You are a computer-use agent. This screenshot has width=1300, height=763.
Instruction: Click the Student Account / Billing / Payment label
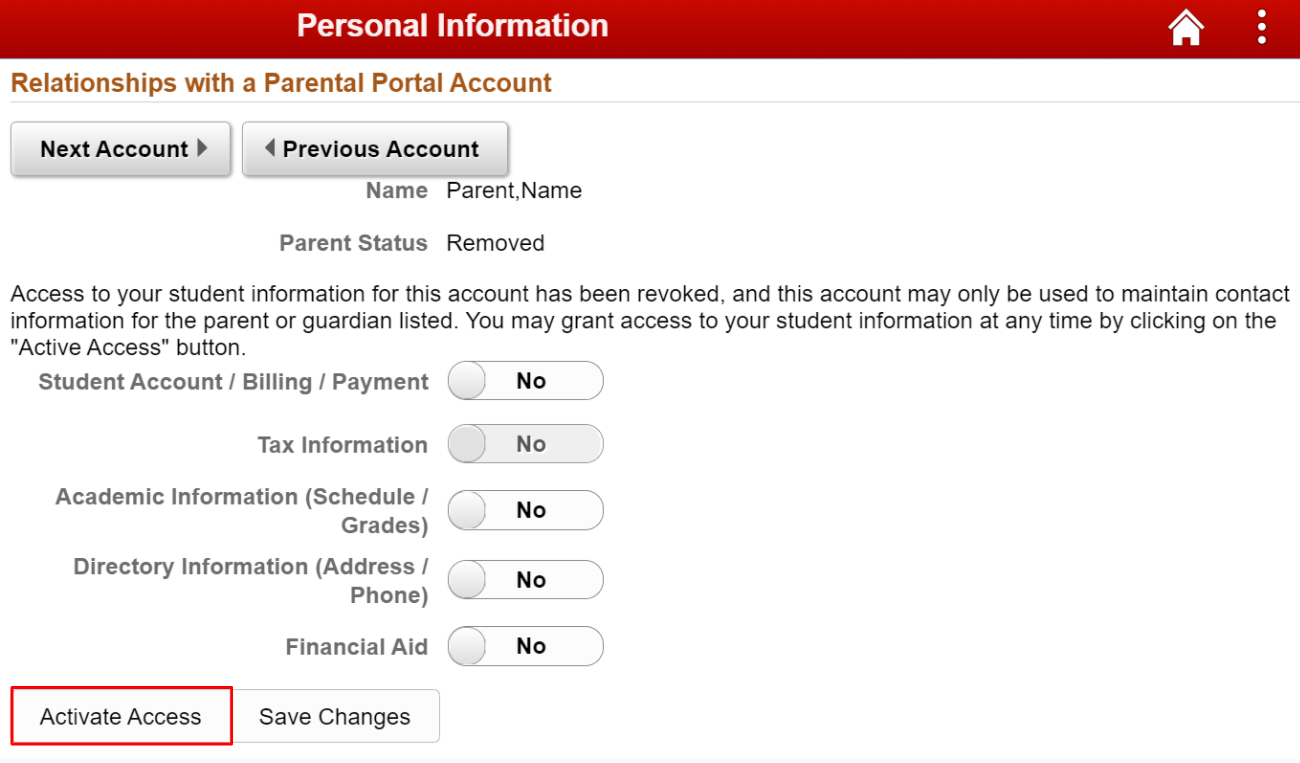[x=233, y=382]
